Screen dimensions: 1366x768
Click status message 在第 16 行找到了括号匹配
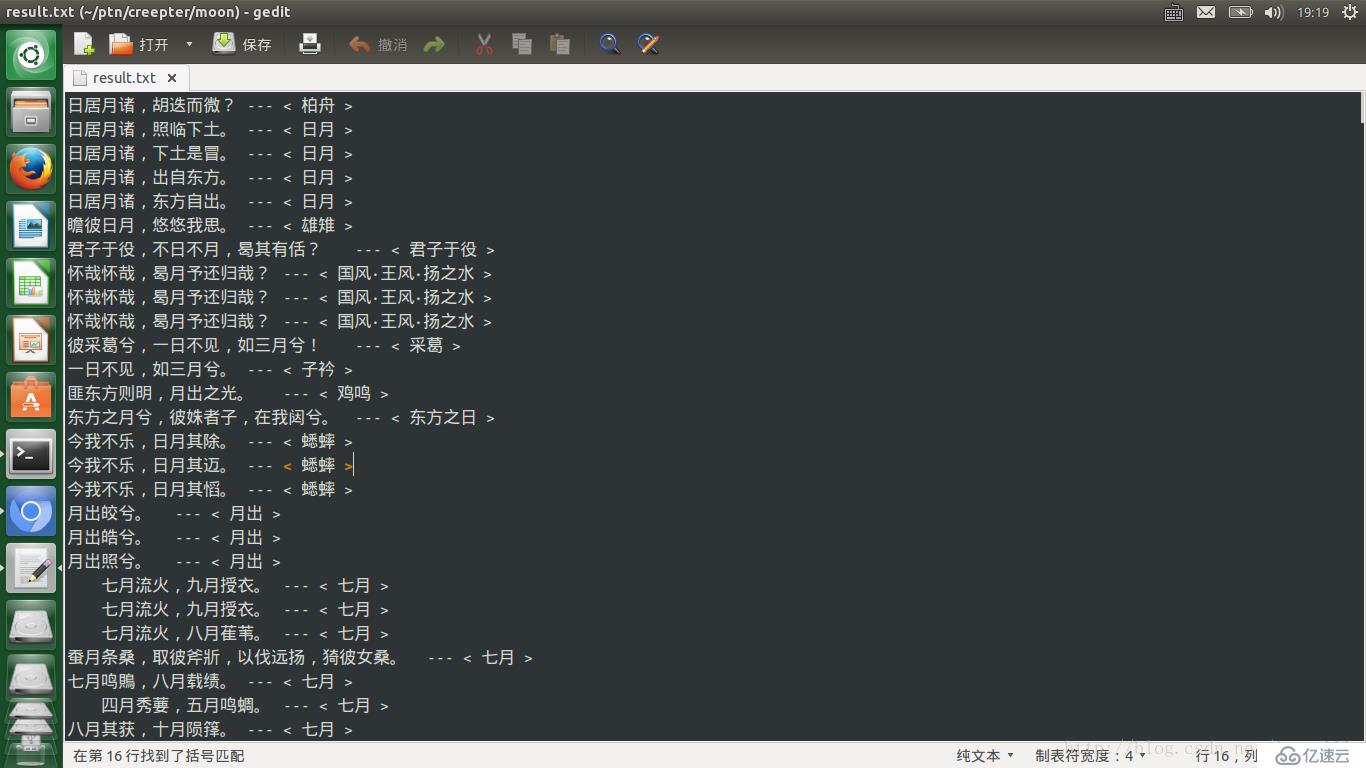159,755
